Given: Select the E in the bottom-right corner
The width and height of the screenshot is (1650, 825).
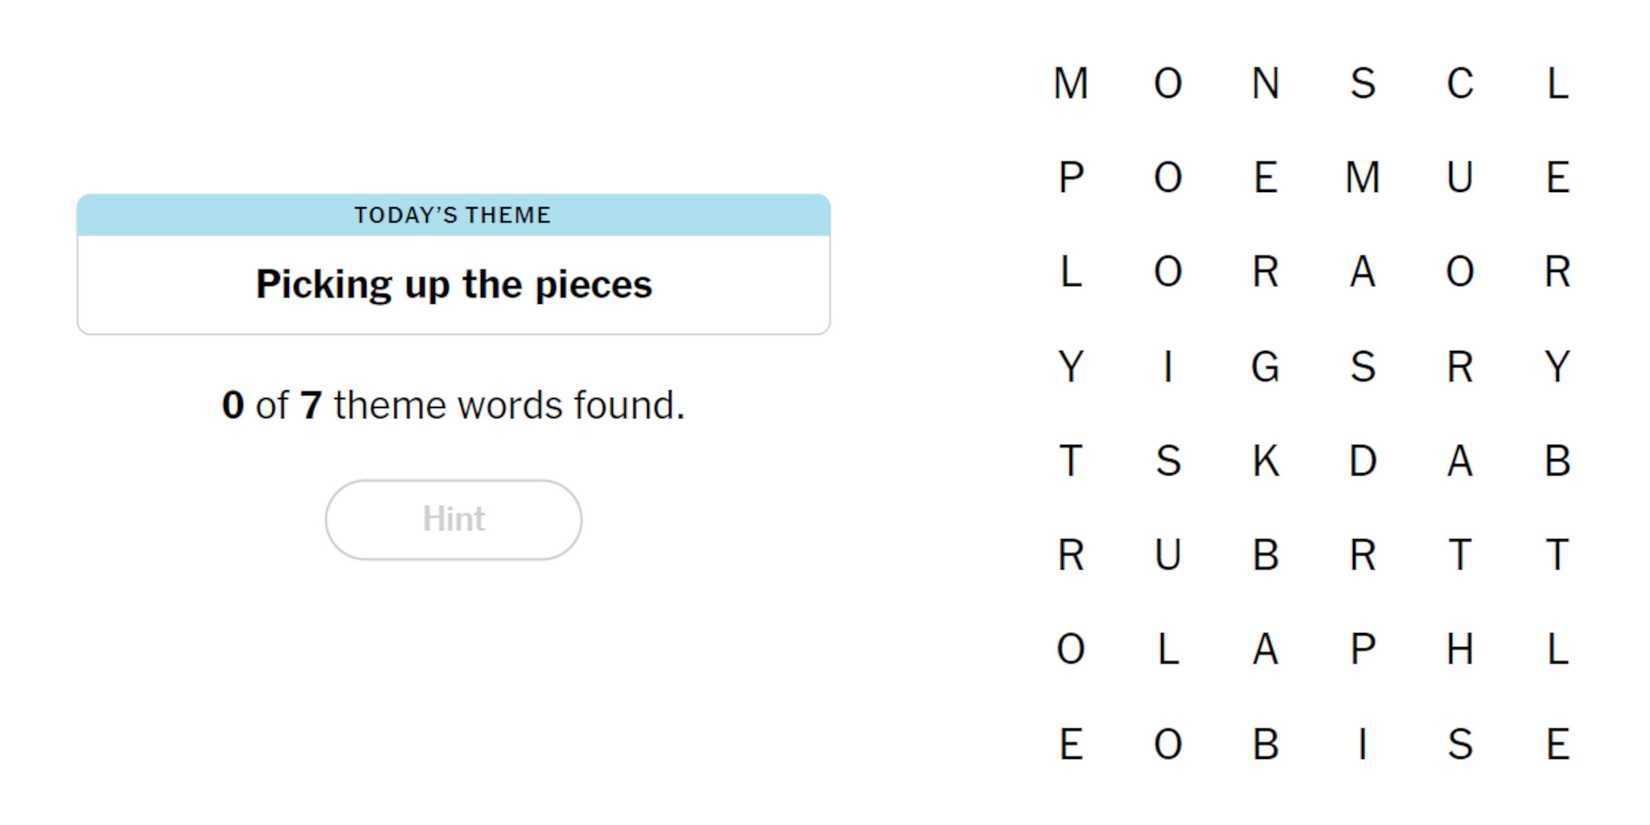Looking at the screenshot, I should 1556,744.
